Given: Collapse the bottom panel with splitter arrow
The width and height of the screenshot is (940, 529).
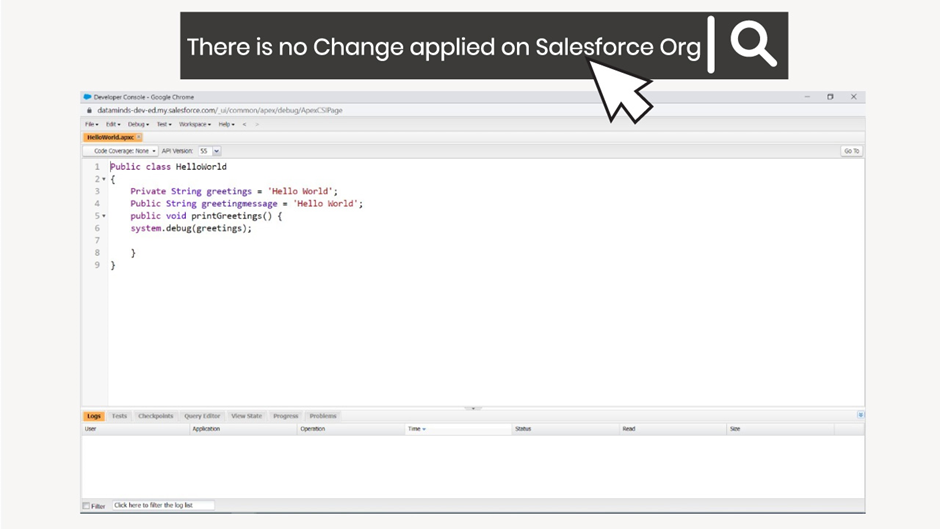Looking at the screenshot, I should point(473,408).
